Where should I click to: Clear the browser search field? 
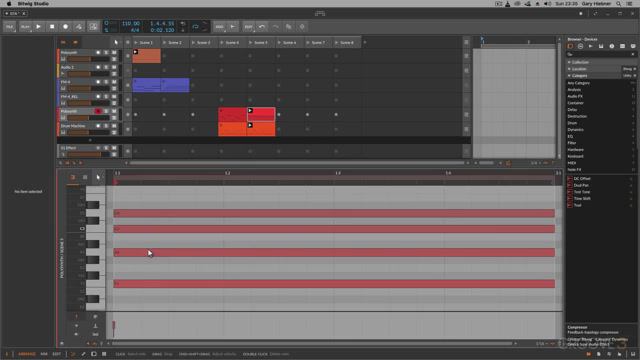point(633,54)
